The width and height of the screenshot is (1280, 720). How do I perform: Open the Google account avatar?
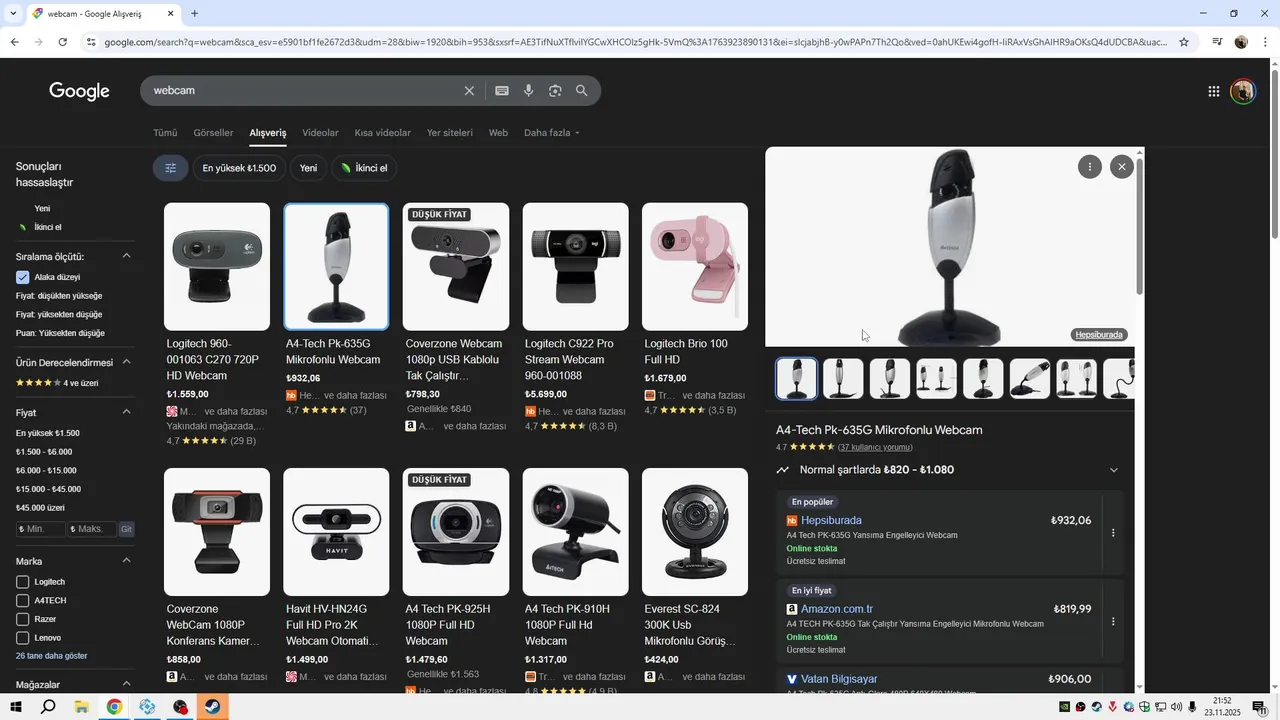[1243, 91]
